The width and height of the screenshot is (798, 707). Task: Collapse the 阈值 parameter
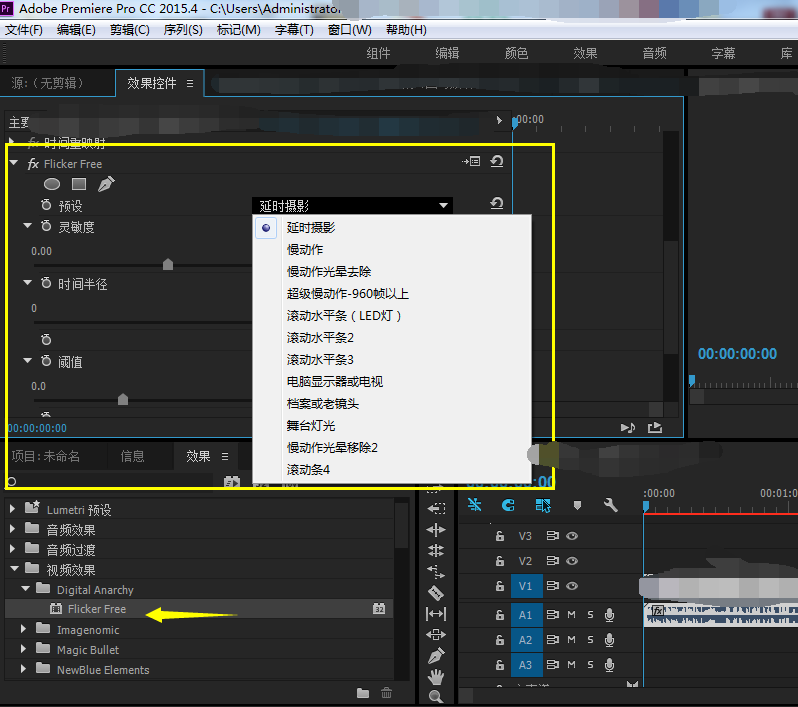pyautogui.click(x=27, y=360)
